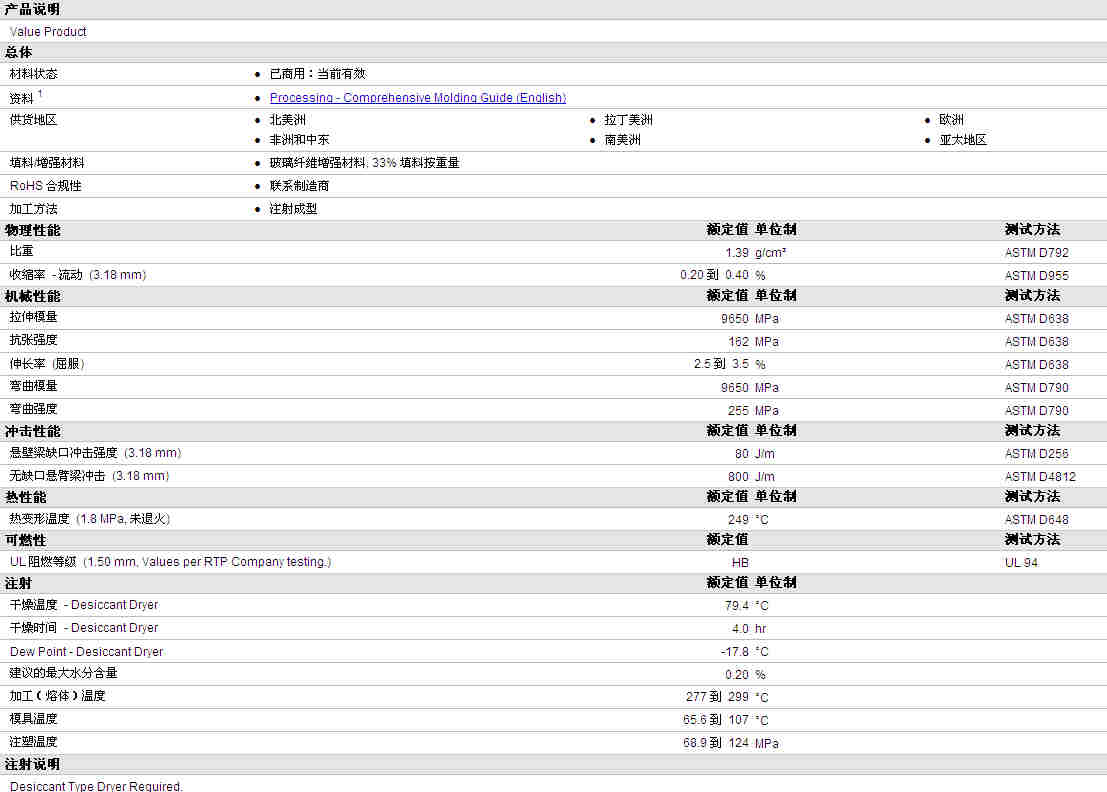Select the 162 MPa tensile strength value
The image size is (1107, 792).
738,342
